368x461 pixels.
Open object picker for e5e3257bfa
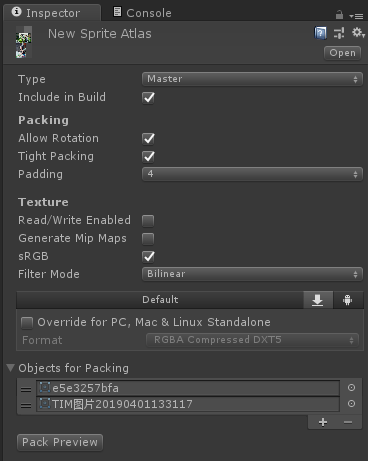pyautogui.click(x=351, y=388)
